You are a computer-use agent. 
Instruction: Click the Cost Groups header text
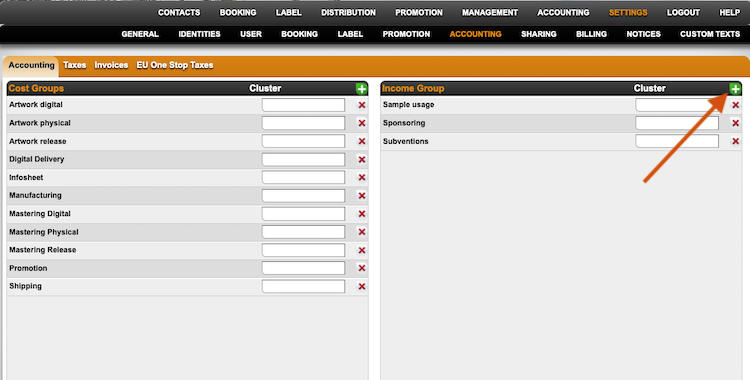36,89
